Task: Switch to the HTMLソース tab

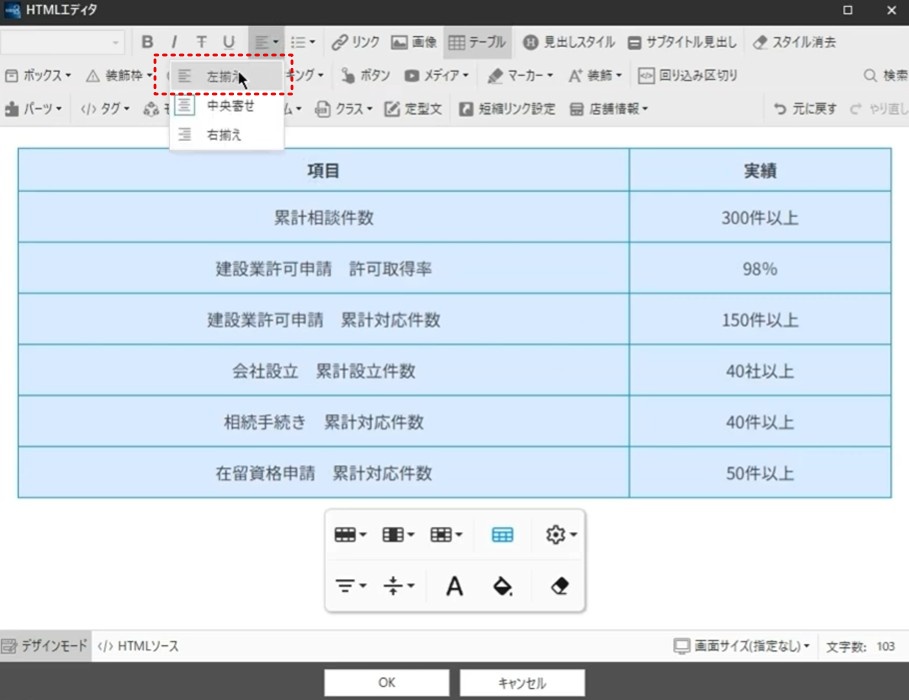Action: click(138, 646)
